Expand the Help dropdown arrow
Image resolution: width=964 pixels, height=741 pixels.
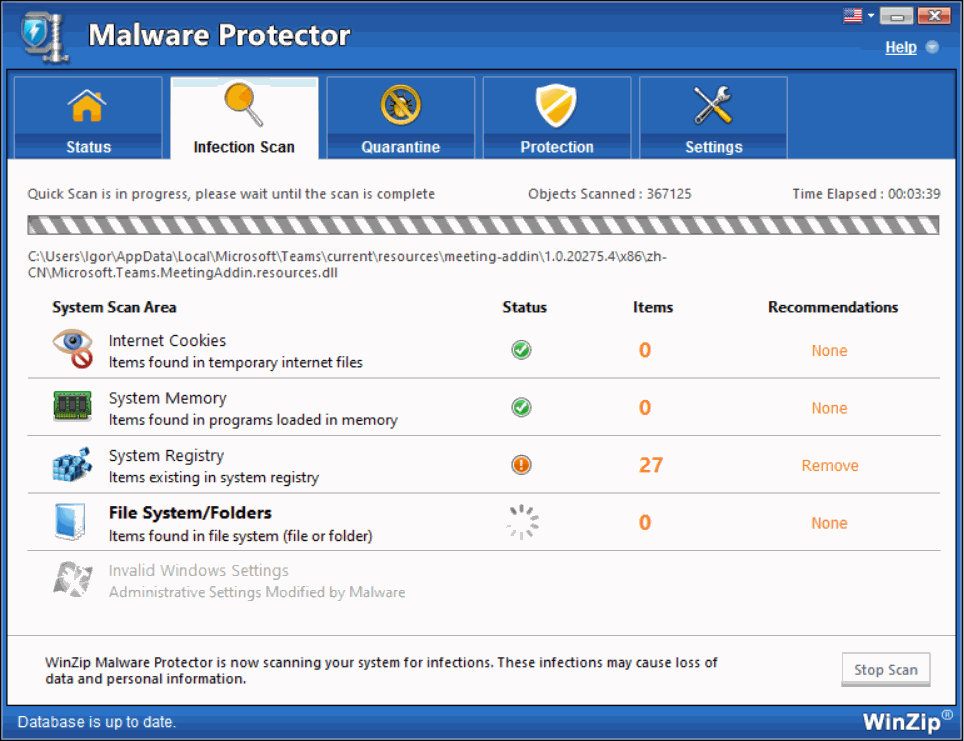tap(932, 48)
